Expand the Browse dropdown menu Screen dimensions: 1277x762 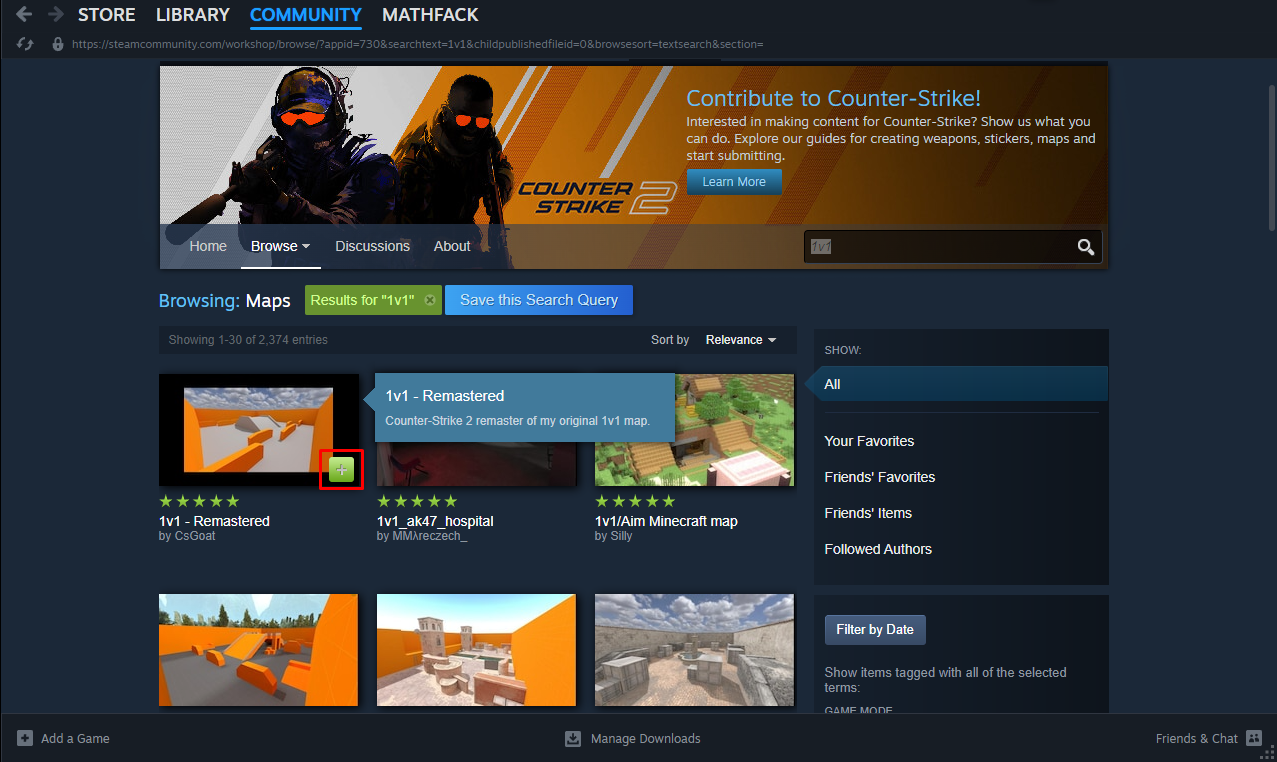point(280,246)
